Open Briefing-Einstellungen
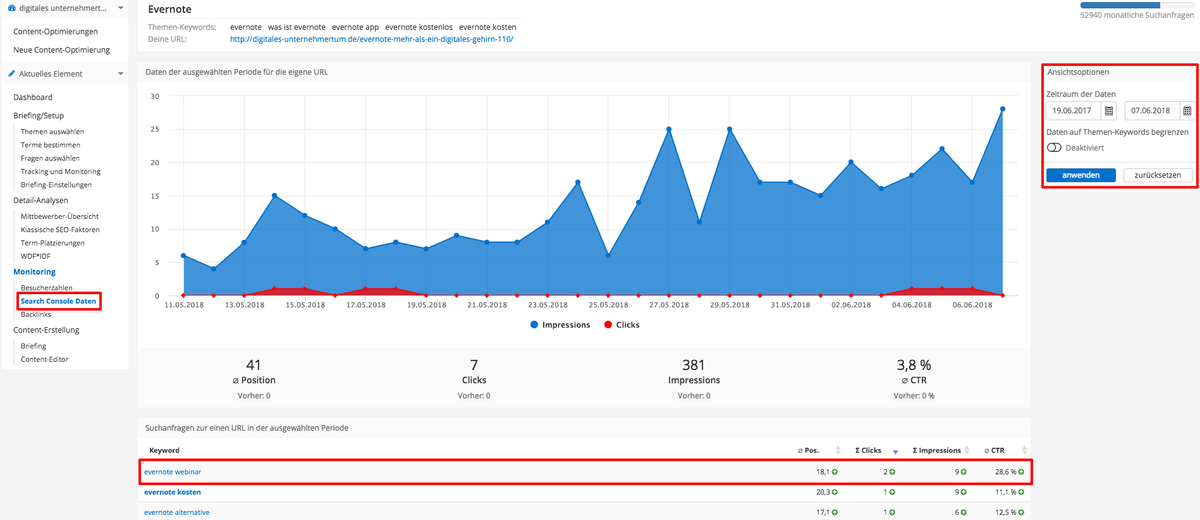This screenshot has width=1200, height=520. tap(56, 184)
